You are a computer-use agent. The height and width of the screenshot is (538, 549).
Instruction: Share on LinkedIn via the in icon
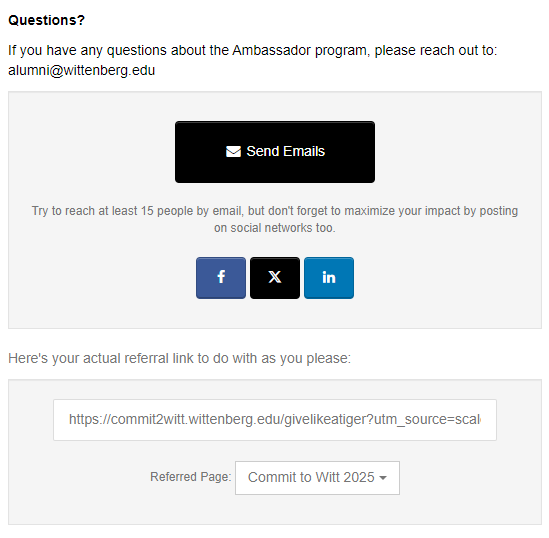click(x=329, y=278)
